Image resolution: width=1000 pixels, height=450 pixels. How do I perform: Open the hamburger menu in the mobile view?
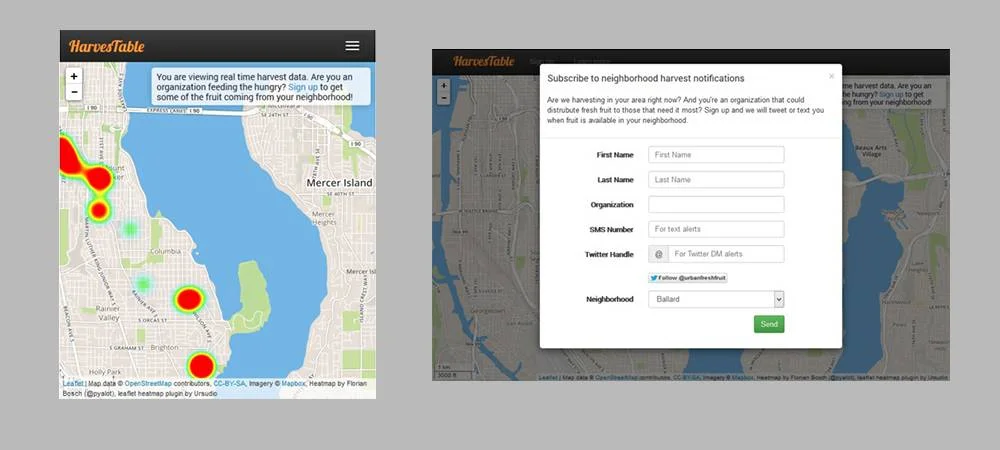click(x=352, y=46)
